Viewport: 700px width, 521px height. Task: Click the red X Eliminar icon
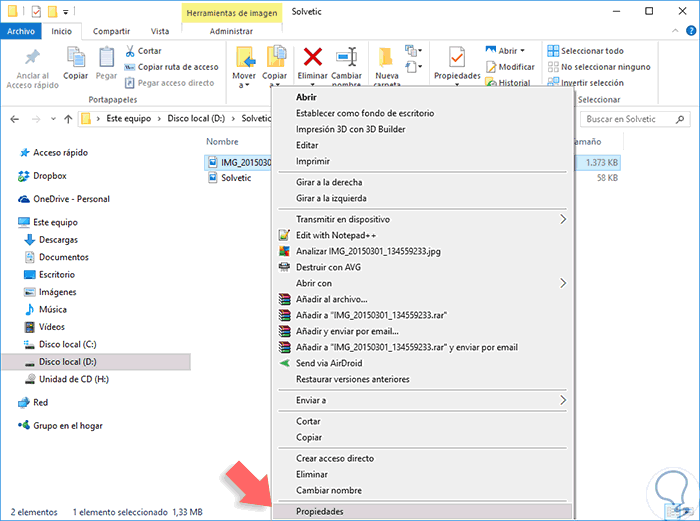click(312, 57)
